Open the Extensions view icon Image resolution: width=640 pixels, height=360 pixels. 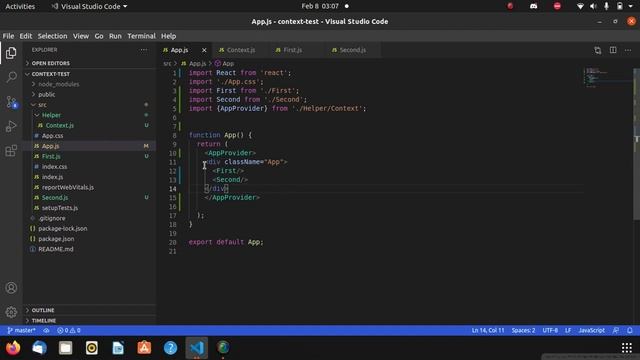tap(11, 151)
